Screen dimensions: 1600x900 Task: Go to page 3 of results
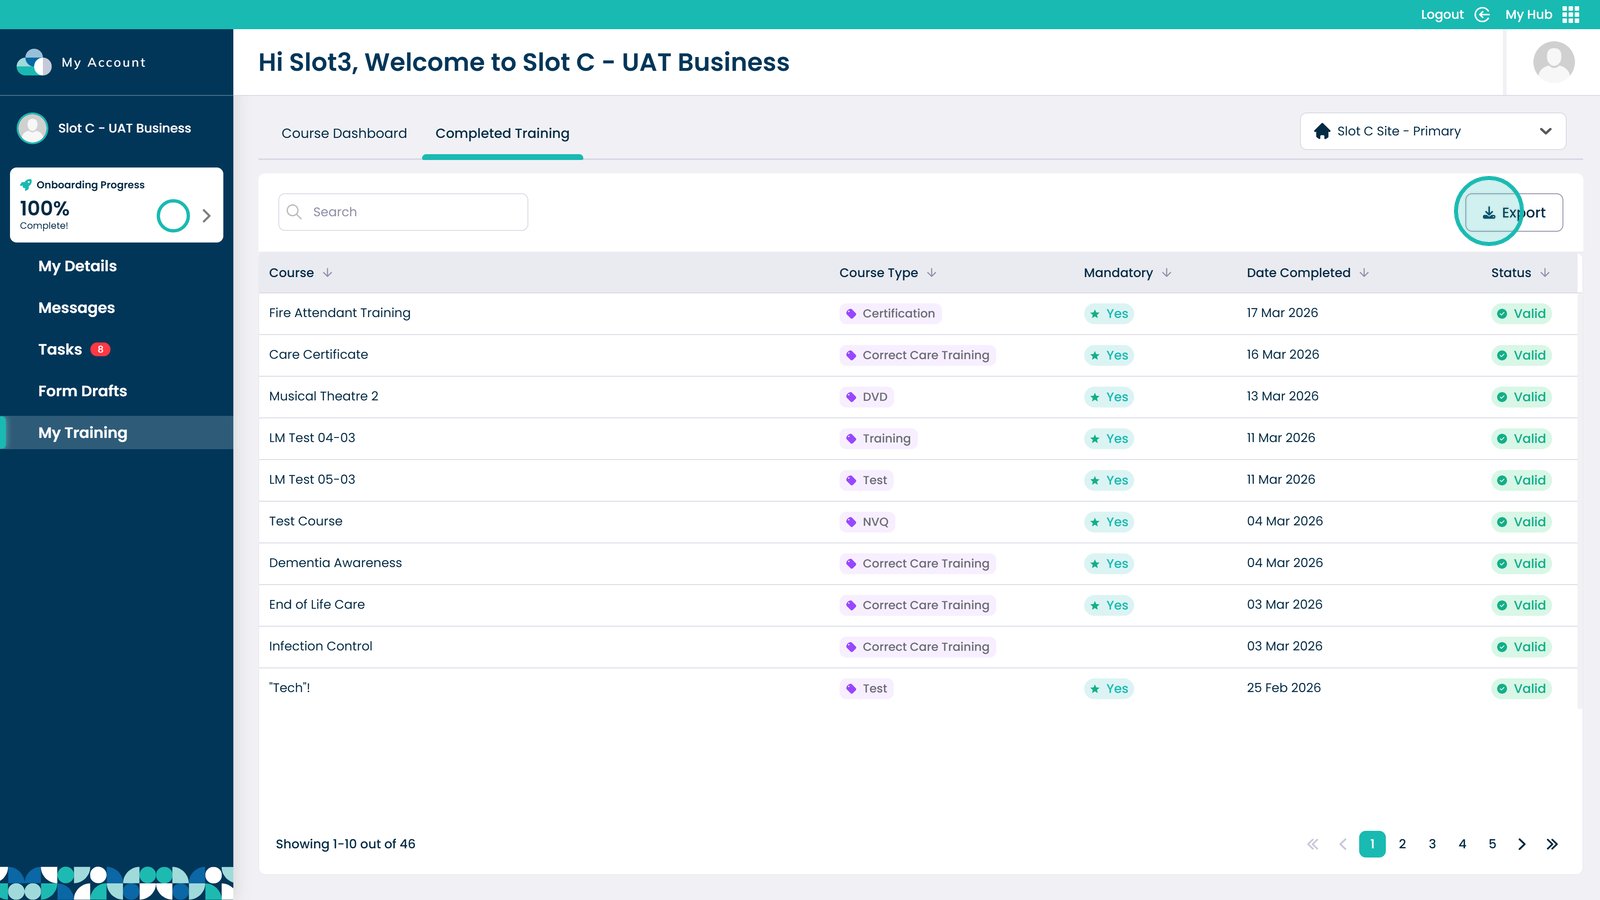coord(1432,844)
